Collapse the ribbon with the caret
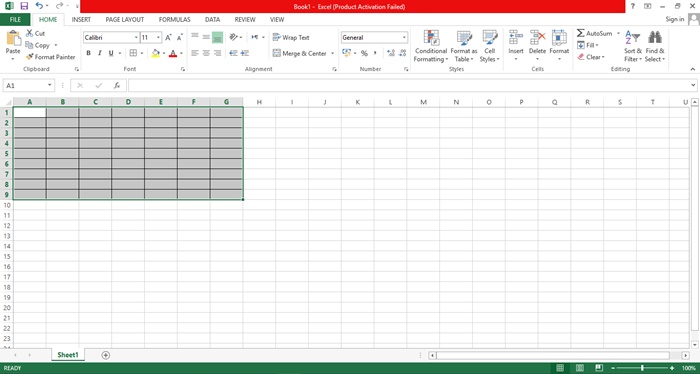 click(692, 69)
